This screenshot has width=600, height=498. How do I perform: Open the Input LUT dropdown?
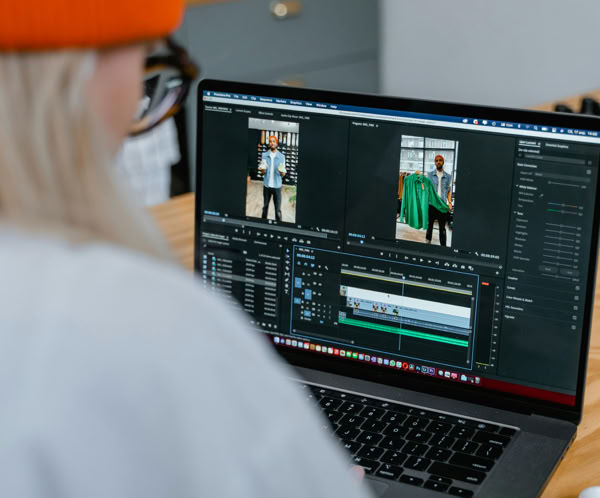click(562, 177)
